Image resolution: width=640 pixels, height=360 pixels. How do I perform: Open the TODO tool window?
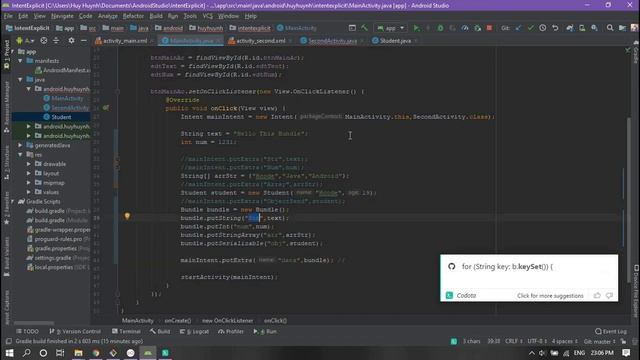(27, 331)
